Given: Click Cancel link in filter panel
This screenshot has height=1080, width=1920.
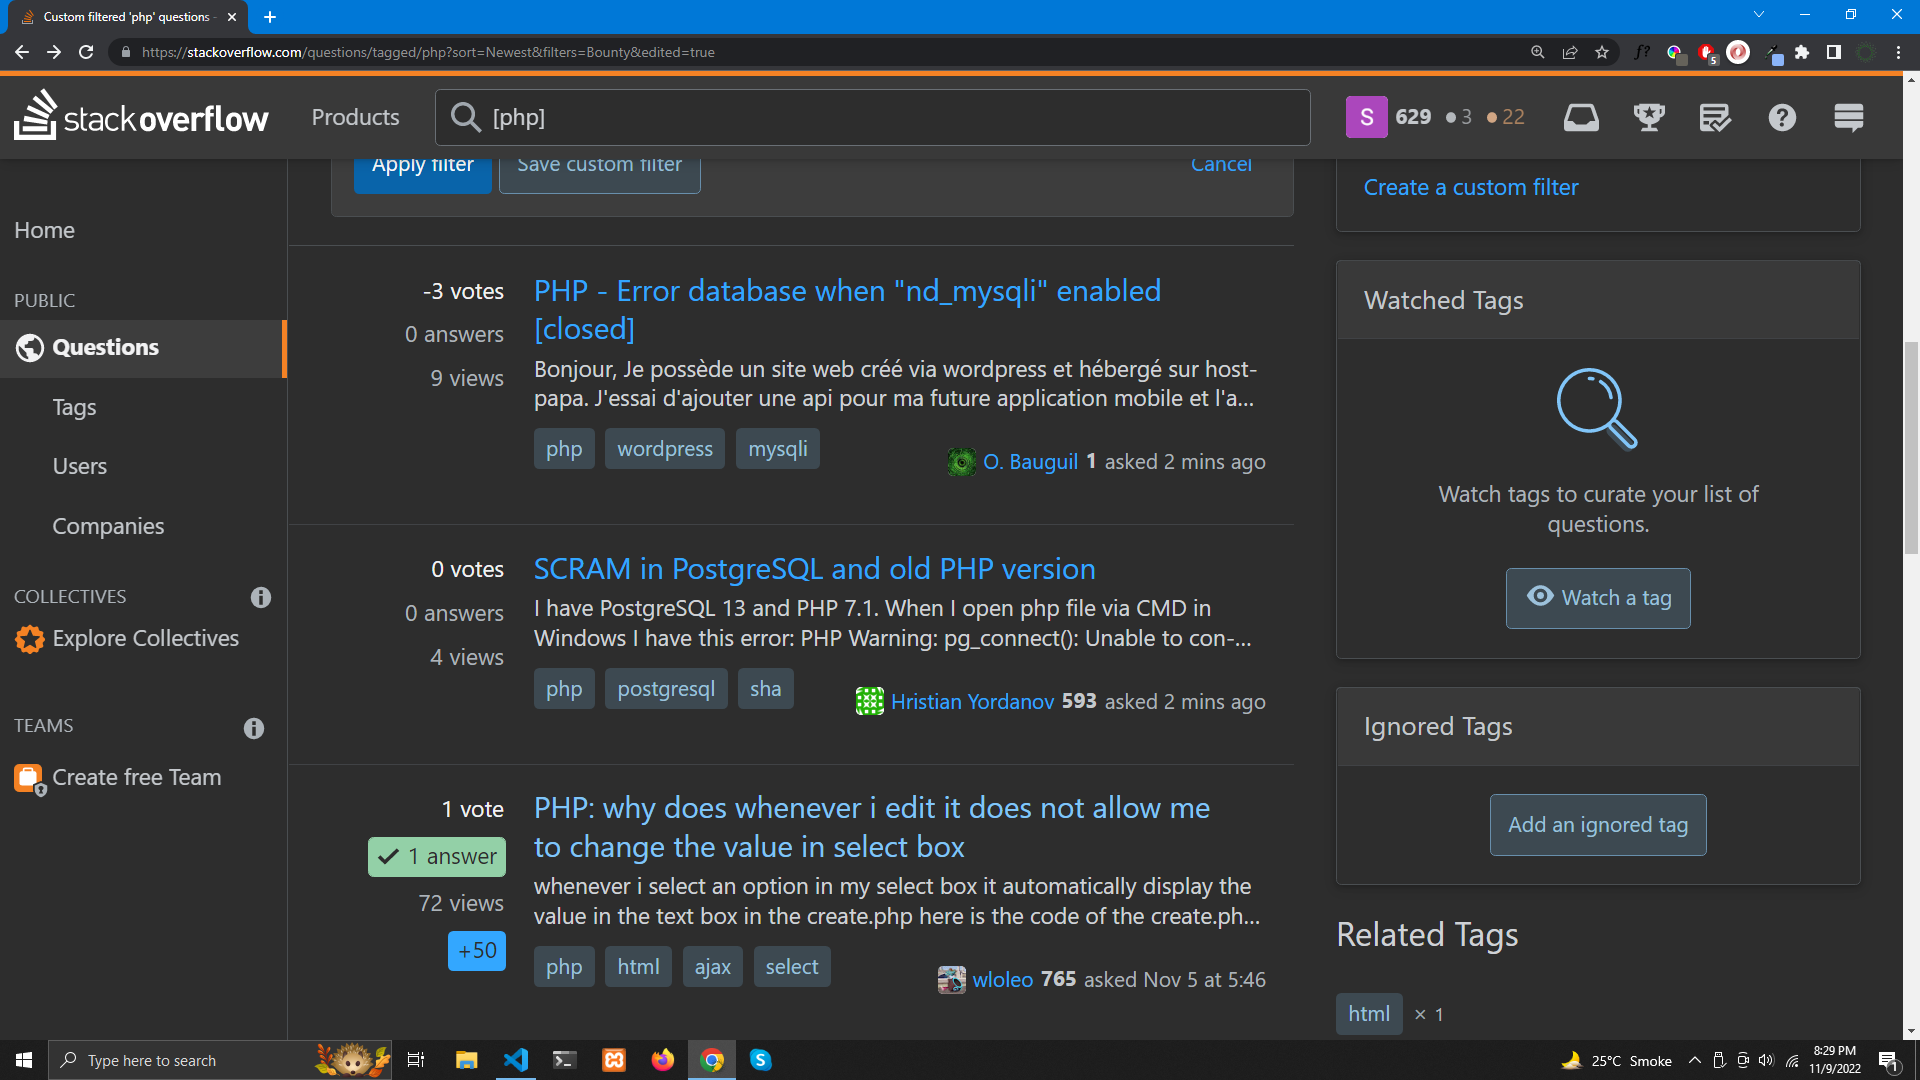Looking at the screenshot, I should pos(1220,167).
